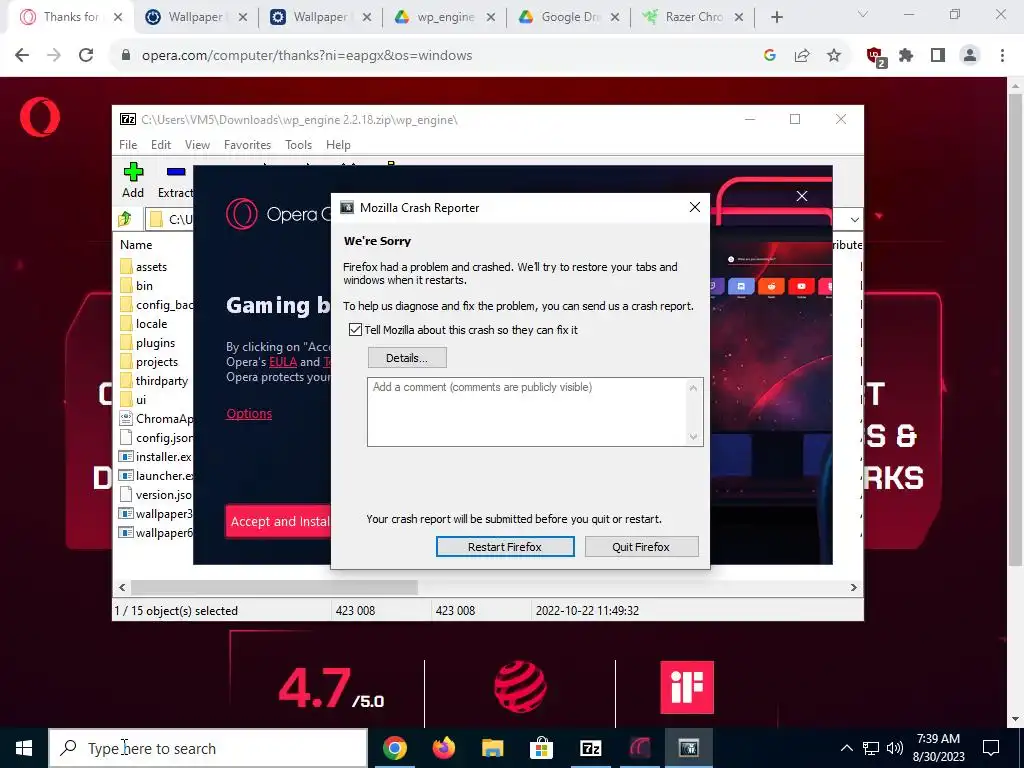Open a new Chrome tab
Image resolution: width=1024 pixels, height=768 pixels.
776,17
